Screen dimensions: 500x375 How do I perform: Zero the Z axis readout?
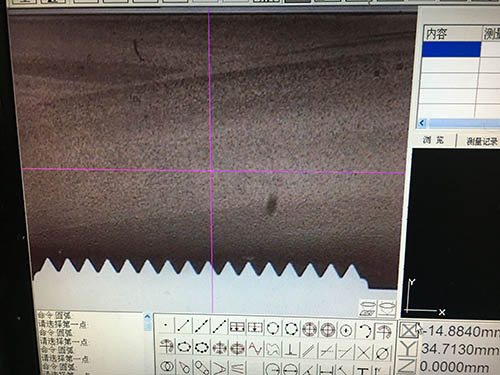(407, 366)
